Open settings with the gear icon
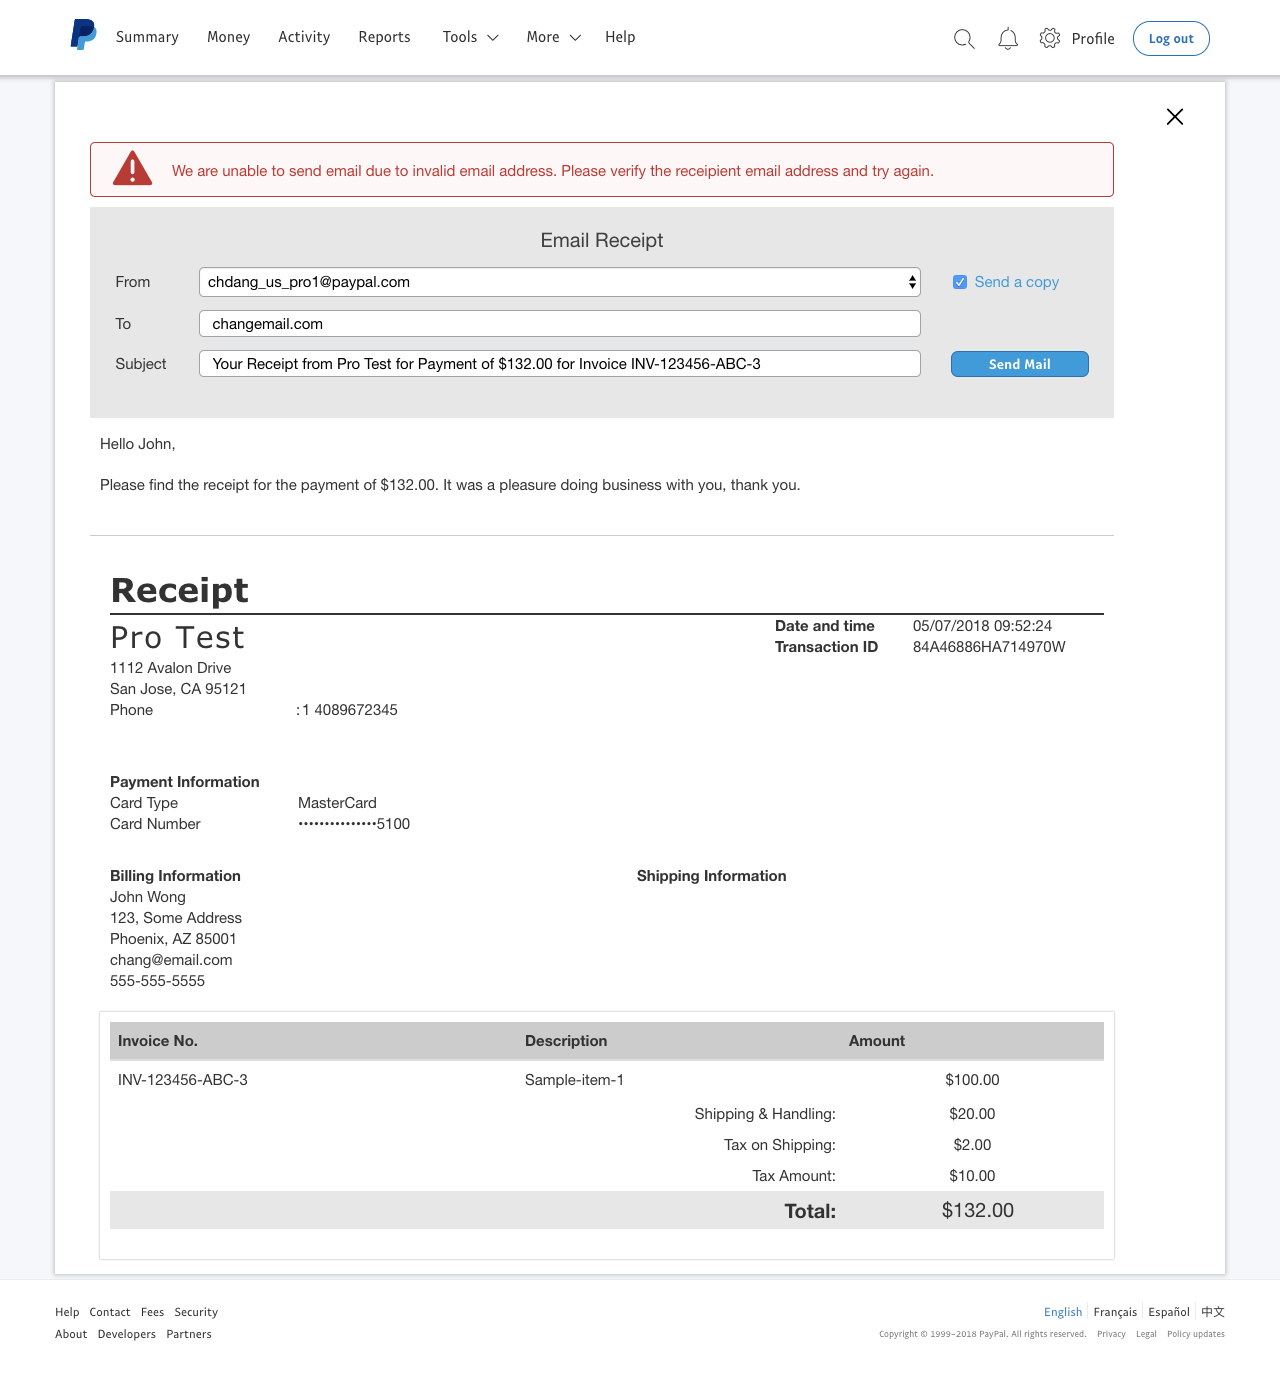The image size is (1280, 1376). [1049, 38]
